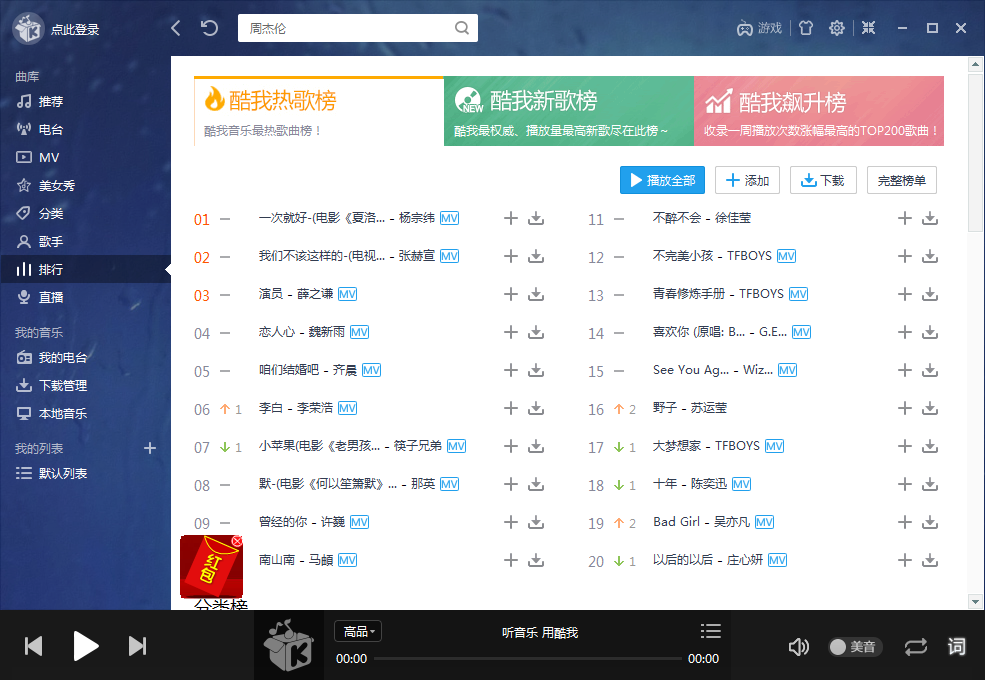Viewport: 985px width, 680px height.
Task: Click the search magnifier icon
Action: [462, 28]
